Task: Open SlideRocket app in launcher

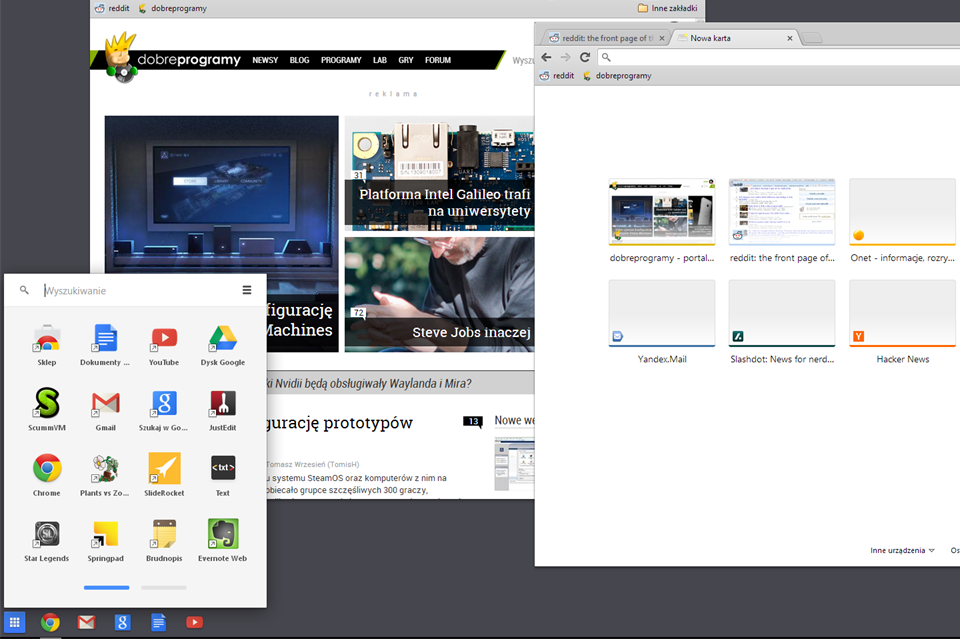Action: [x=164, y=476]
